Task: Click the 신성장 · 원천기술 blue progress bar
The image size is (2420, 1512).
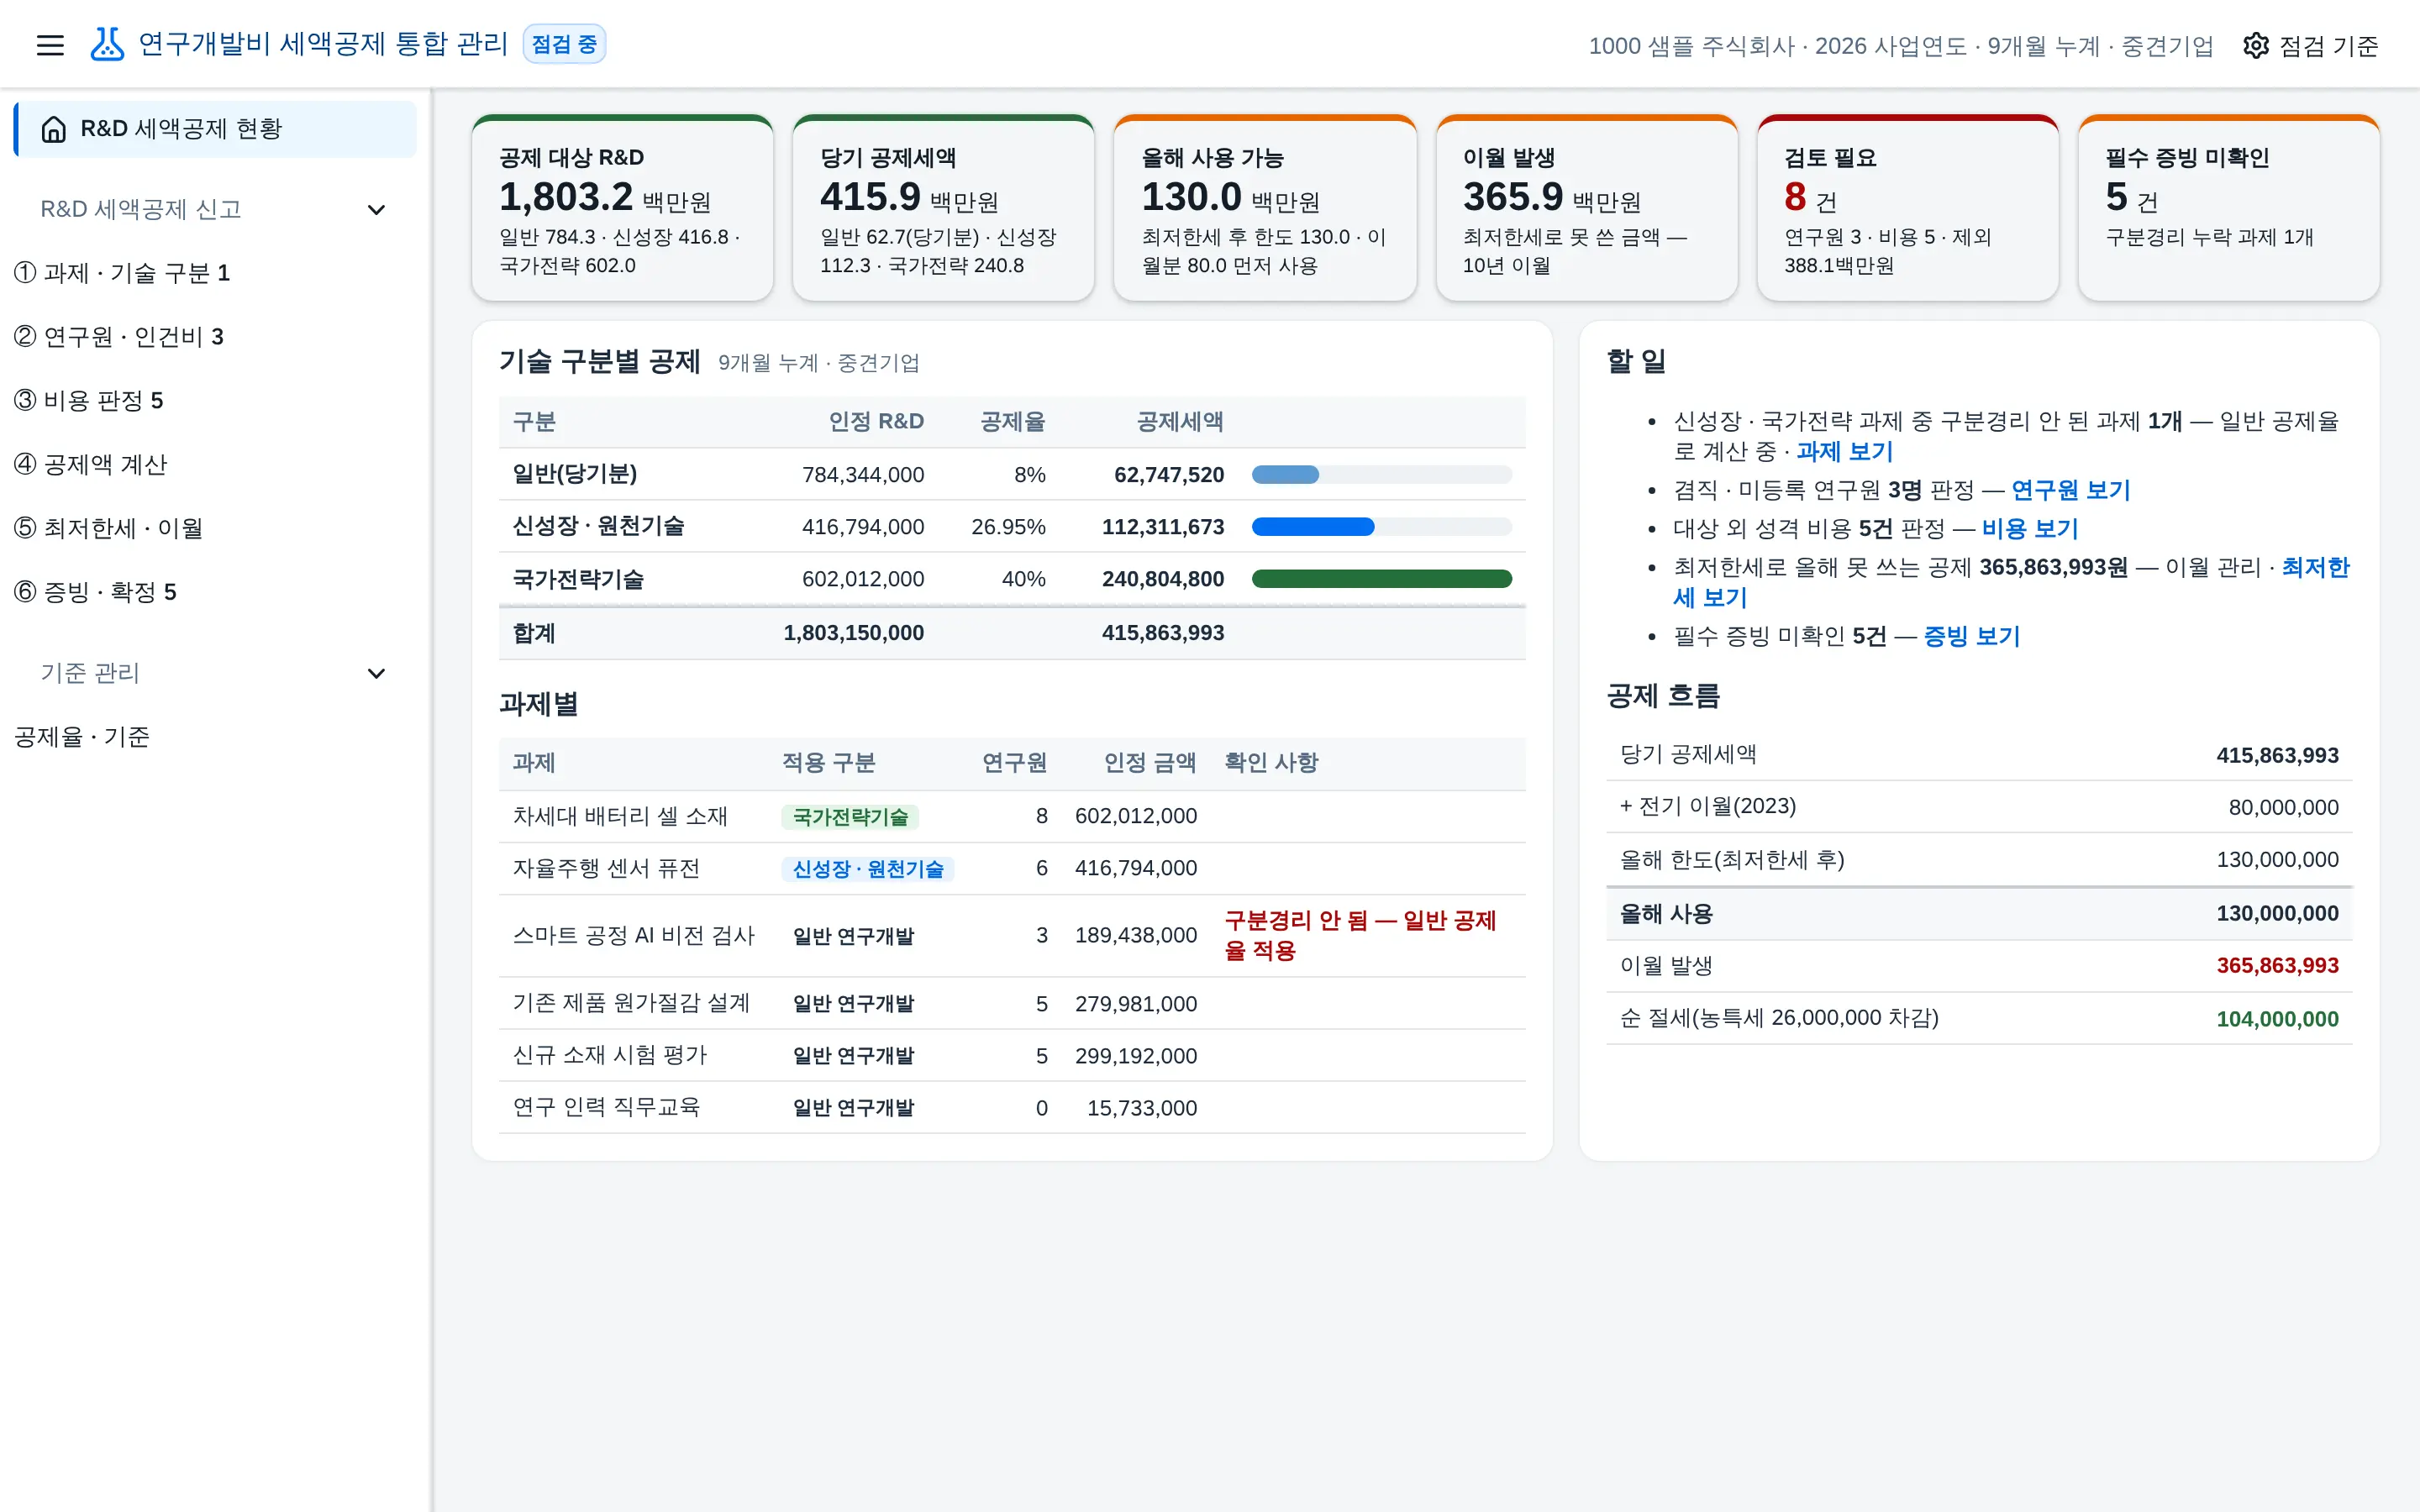Action: tap(1381, 527)
